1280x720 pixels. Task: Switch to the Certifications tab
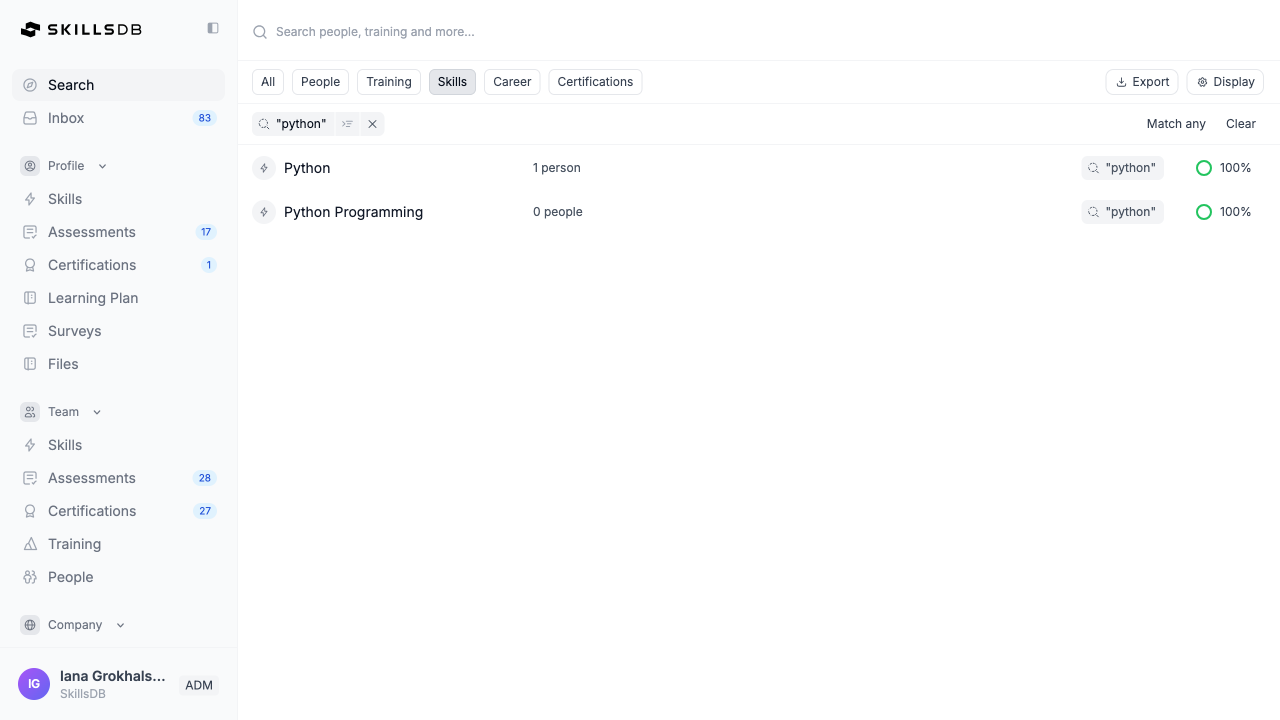click(x=595, y=82)
